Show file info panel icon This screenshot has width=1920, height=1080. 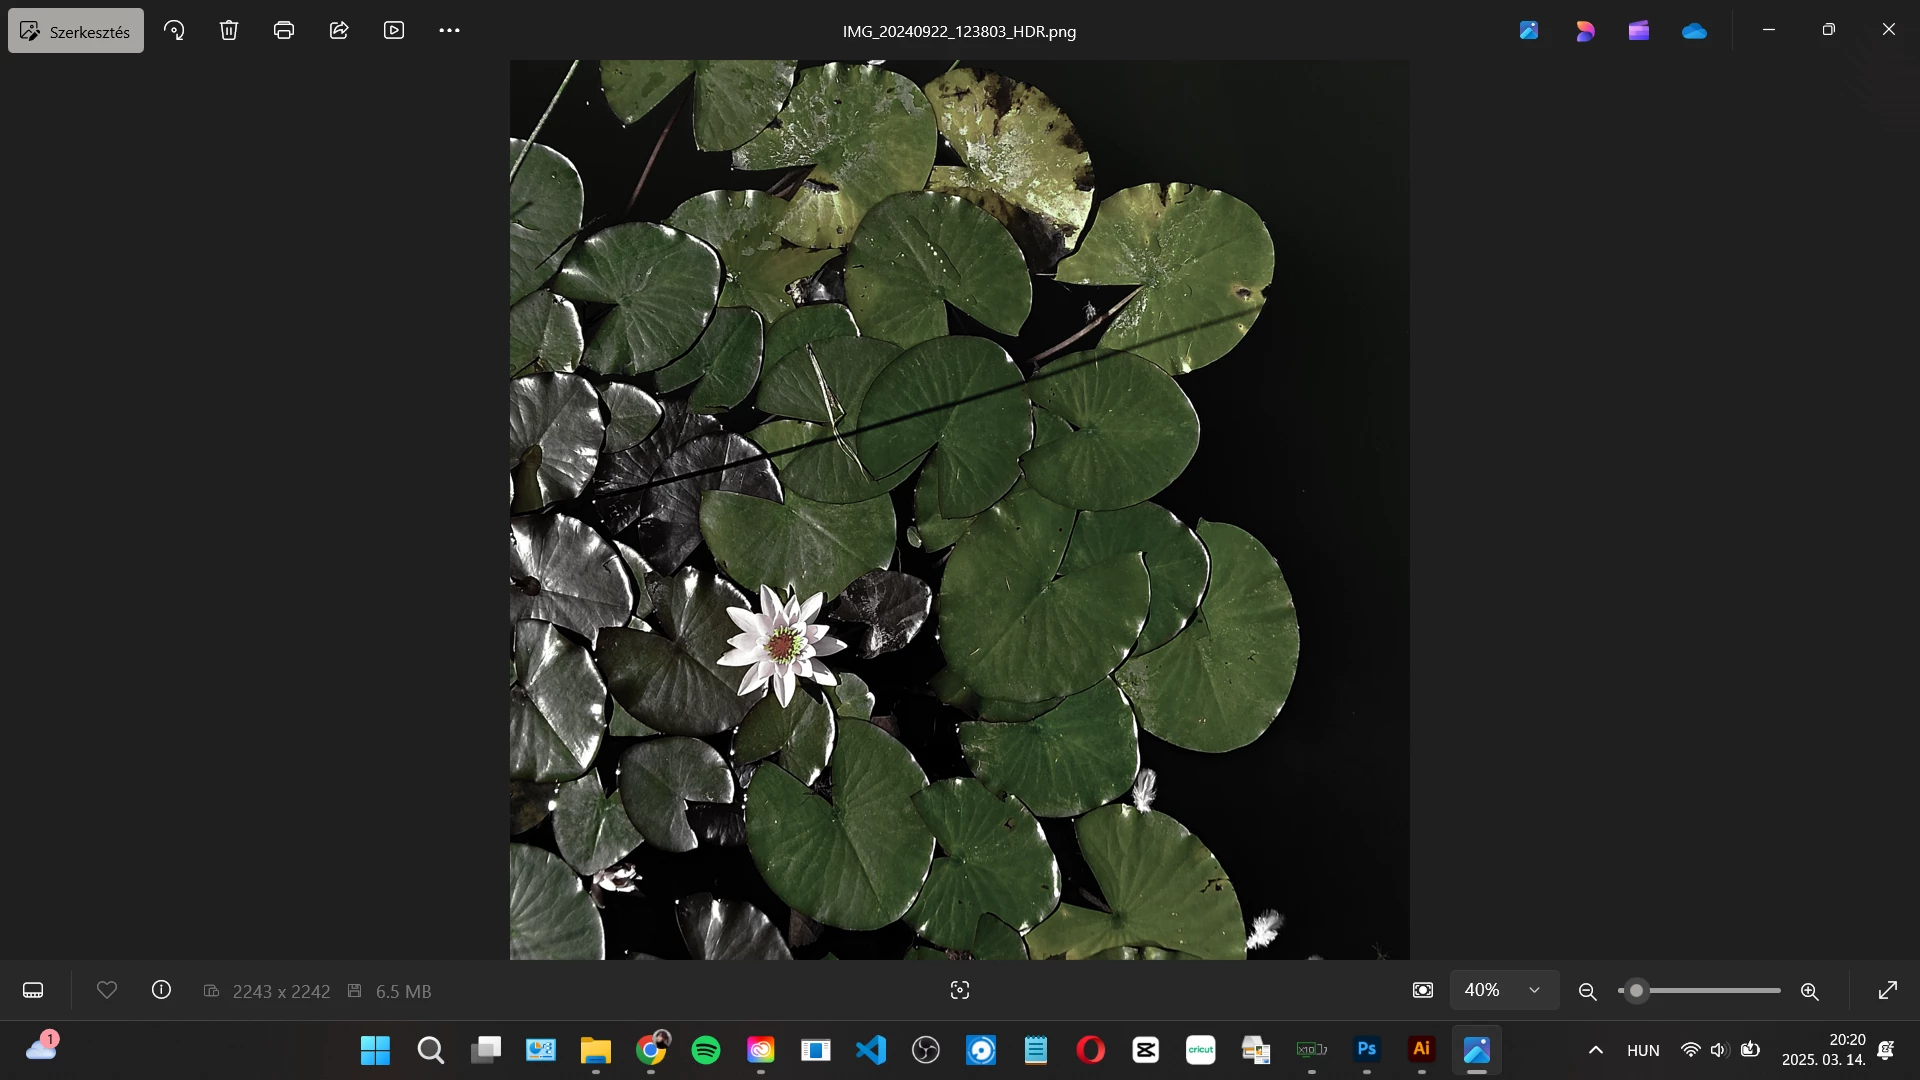tap(161, 990)
